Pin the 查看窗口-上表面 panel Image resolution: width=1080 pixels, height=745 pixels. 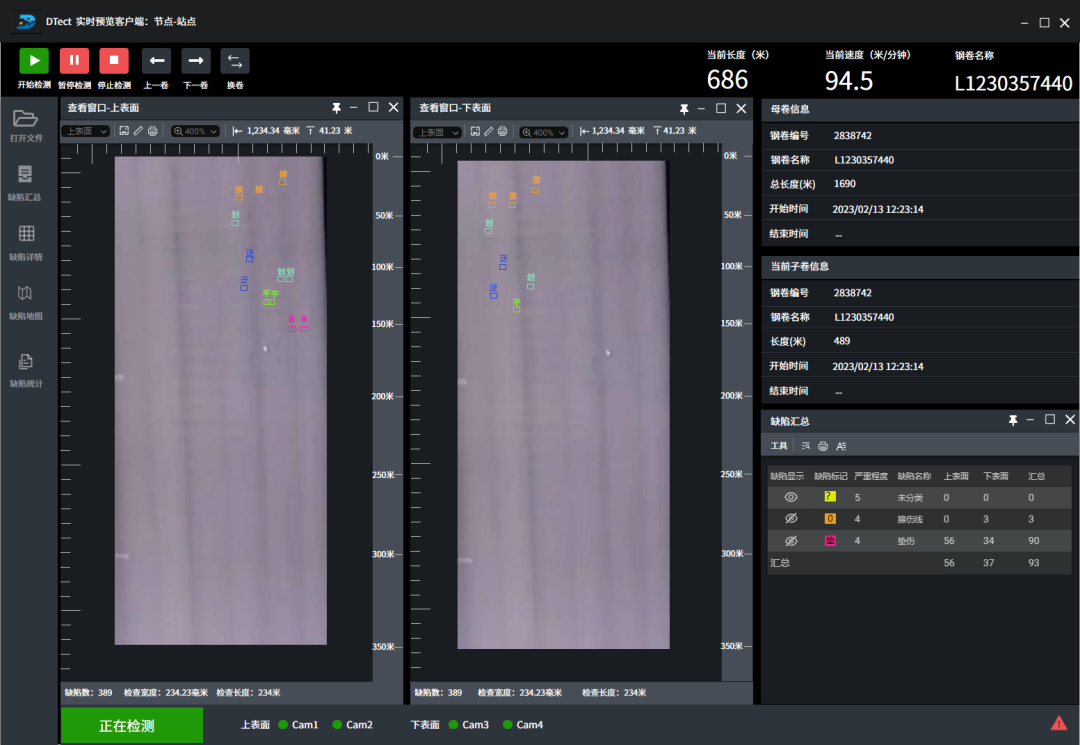pos(336,108)
